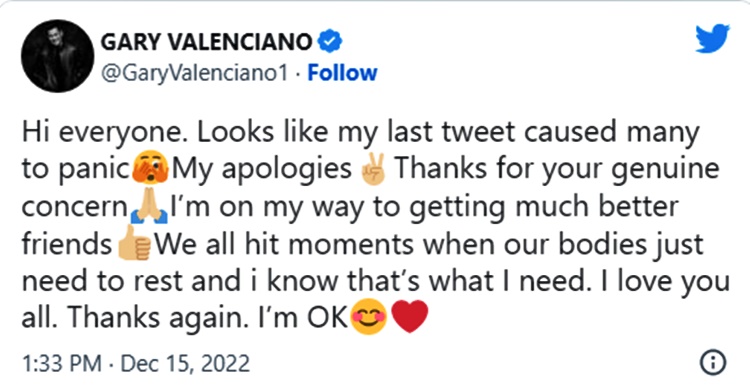Click the GARY VALENCIANO display name
Image resolution: width=750 pixels, height=390 pixels.
coord(207,42)
